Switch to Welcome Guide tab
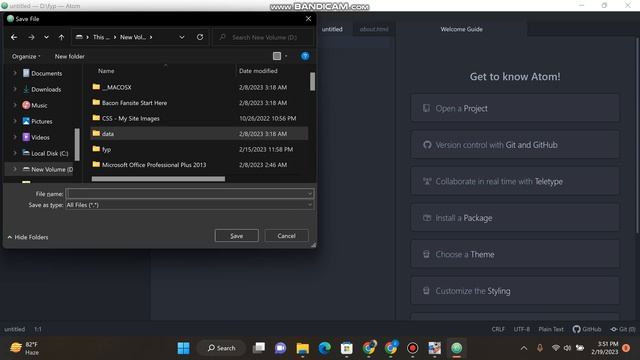The image size is (640, 360). tap(461, 29)
